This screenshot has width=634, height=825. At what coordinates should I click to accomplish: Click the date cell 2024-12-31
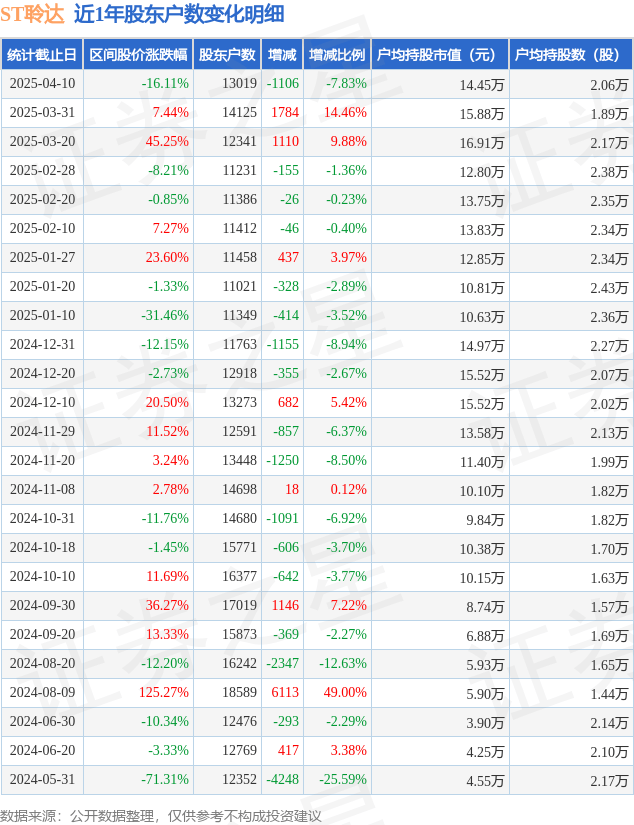pos(43,344)
